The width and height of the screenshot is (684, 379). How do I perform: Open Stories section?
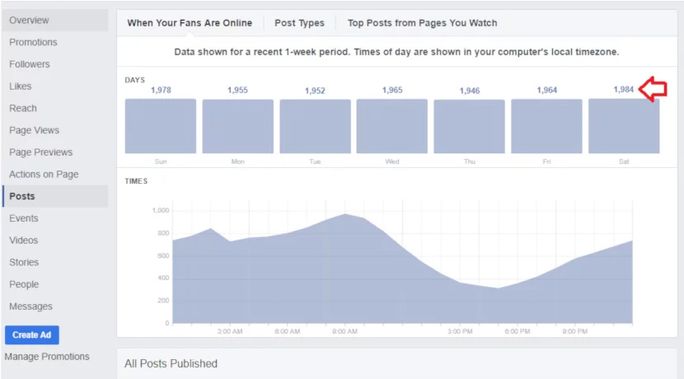click(x=24, y=262)
